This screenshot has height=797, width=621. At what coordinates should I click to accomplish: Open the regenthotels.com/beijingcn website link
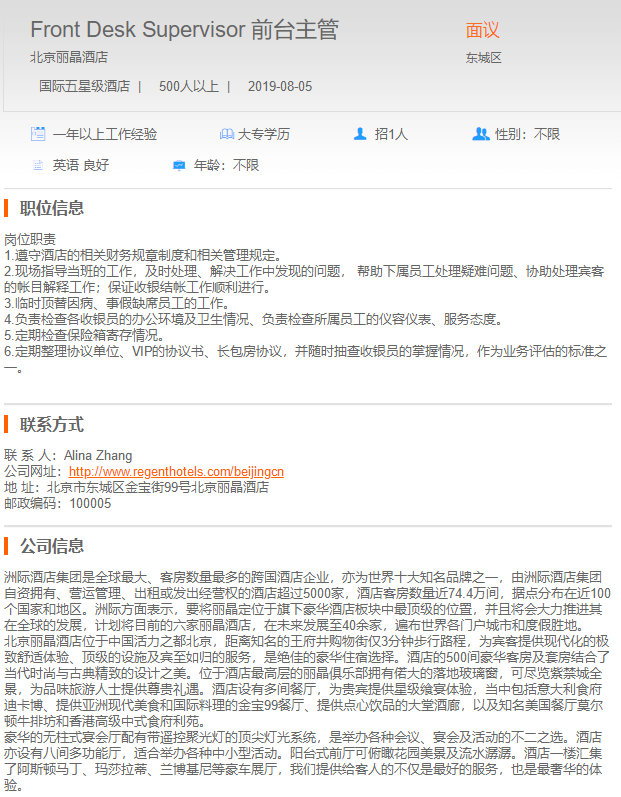[176, 471]
